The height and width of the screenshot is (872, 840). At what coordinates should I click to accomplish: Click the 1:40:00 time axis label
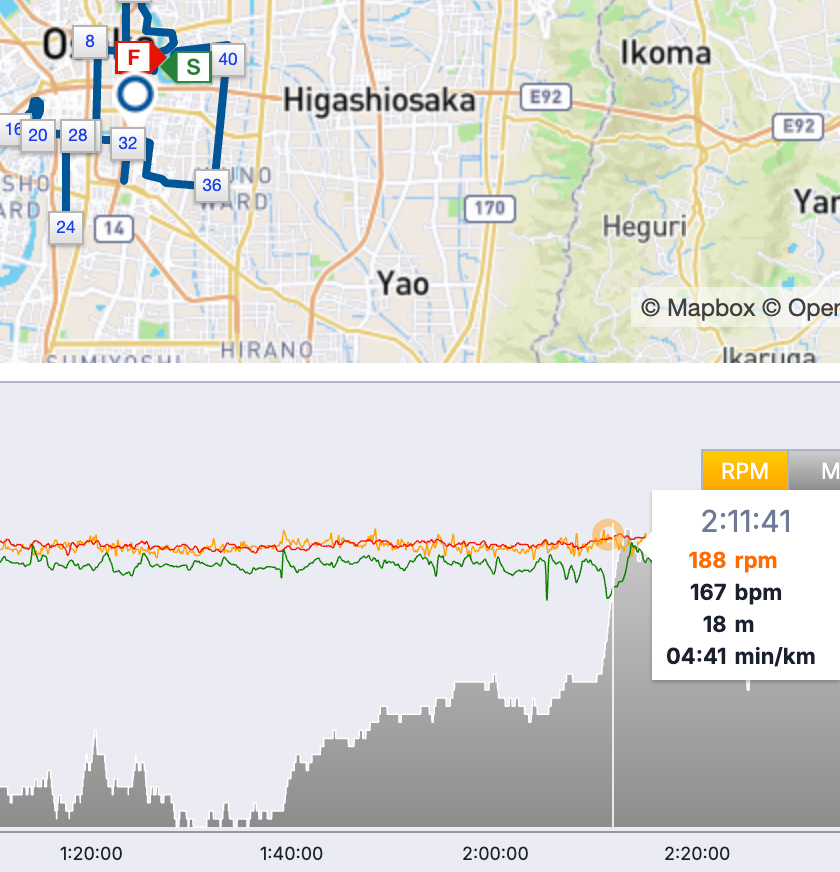pyautogui.click(x=291, y=854)
